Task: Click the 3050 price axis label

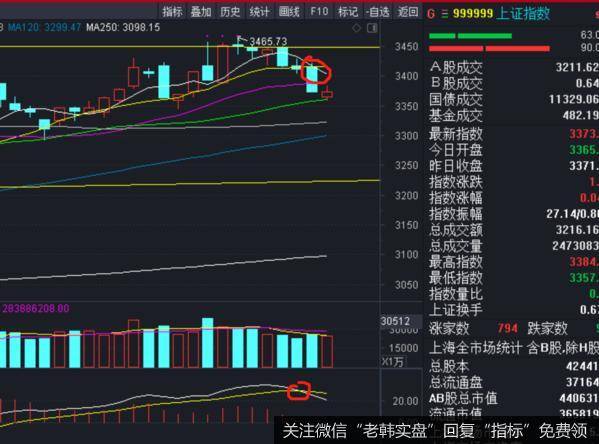Action: coord(406,285)
